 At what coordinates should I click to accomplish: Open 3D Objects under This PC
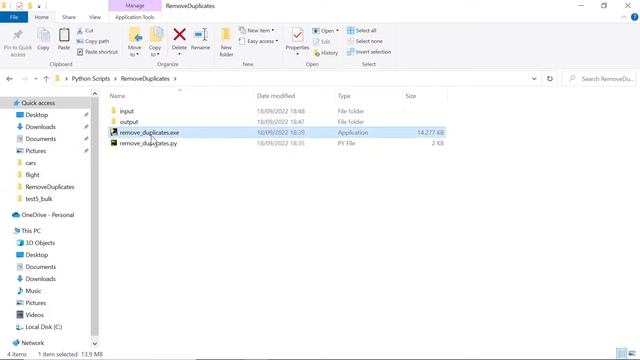coord(40,243)
